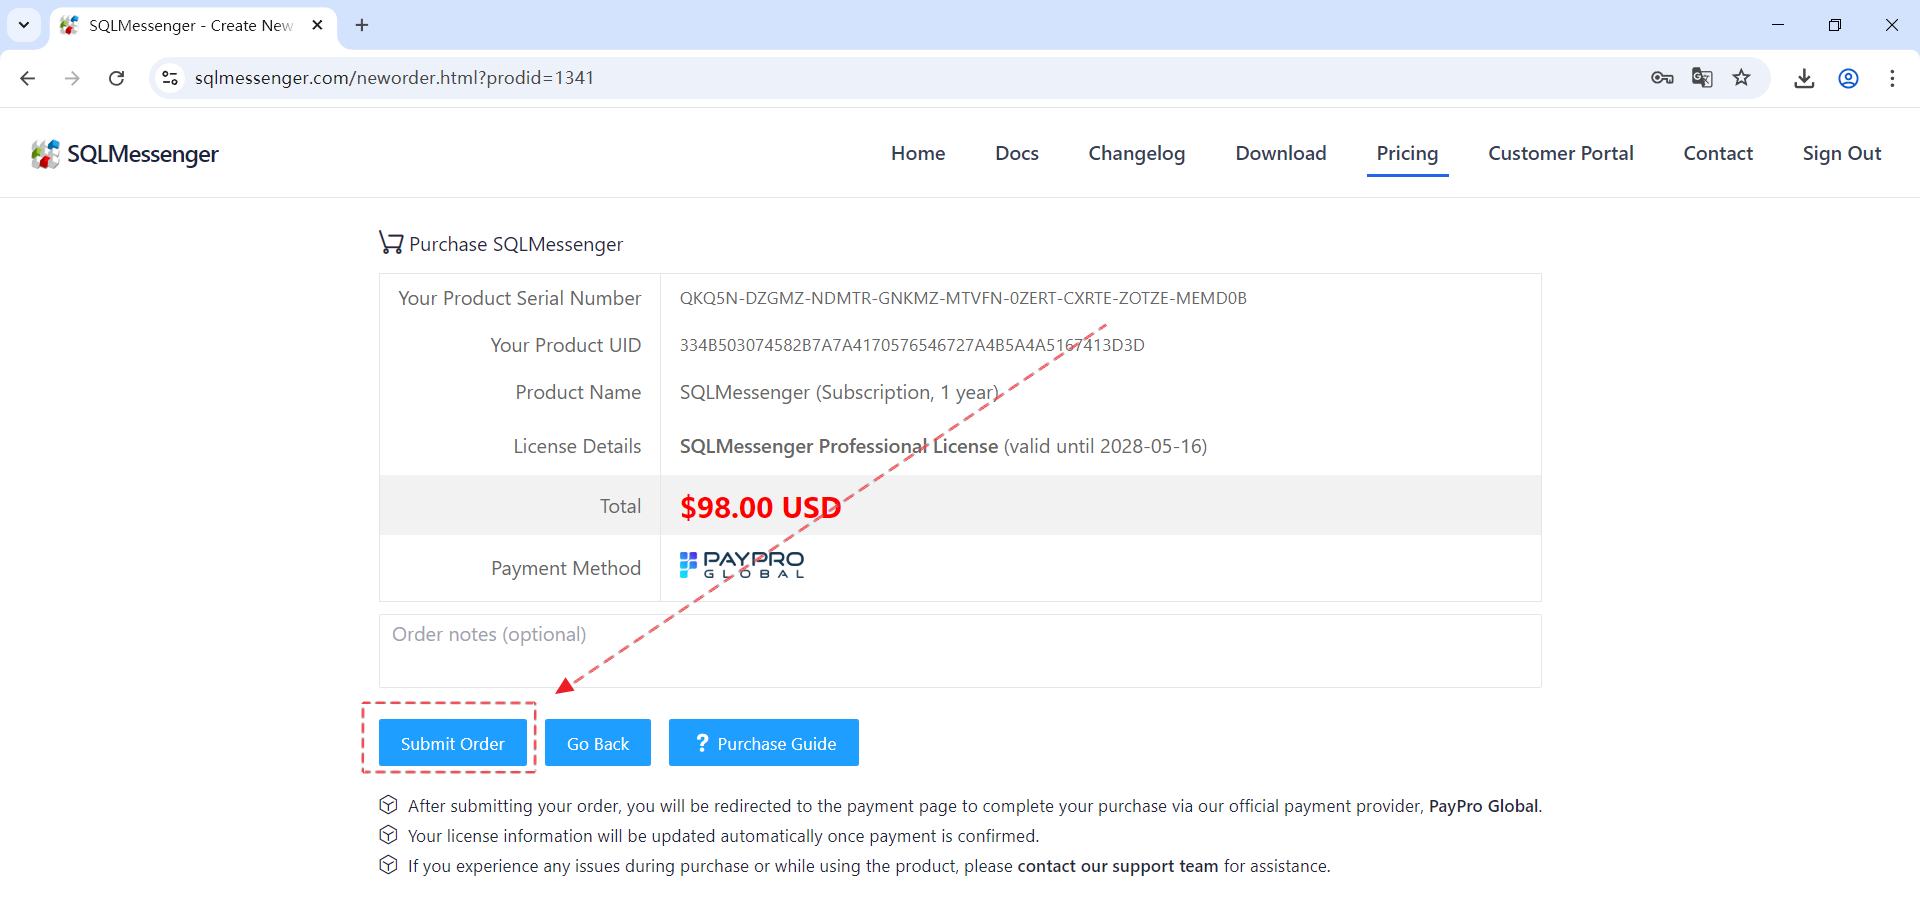Open the password manager key icon
This screenshot has width=1920, height=897.
[x=1662, y=78]
